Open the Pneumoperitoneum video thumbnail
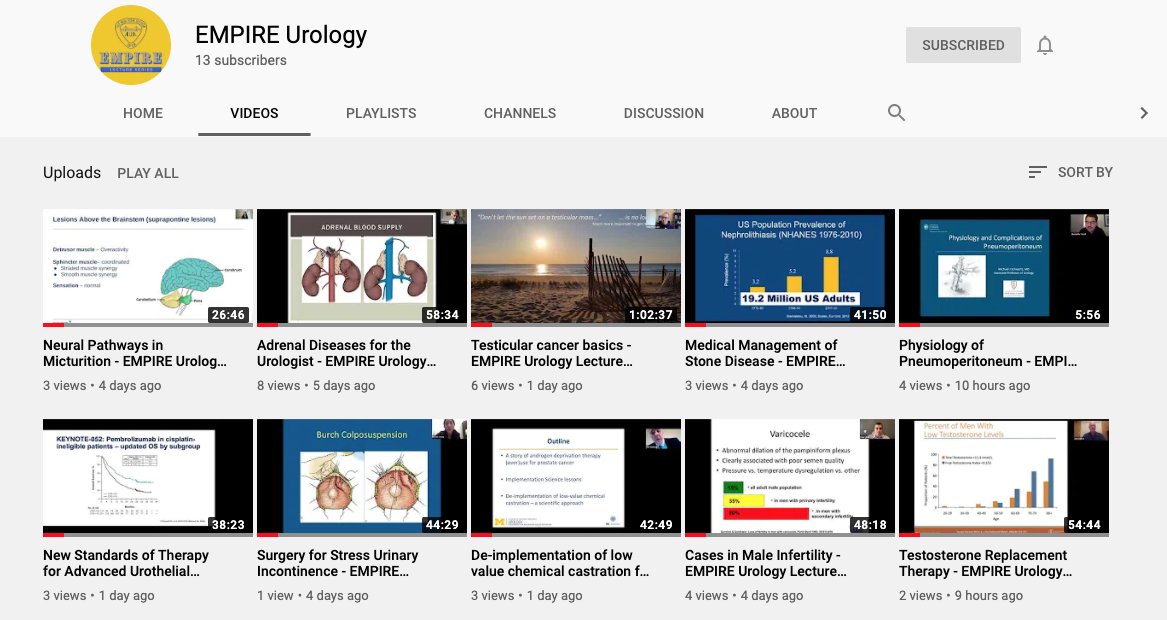This screenshot has height=620, width=1167. (1004, 268)
